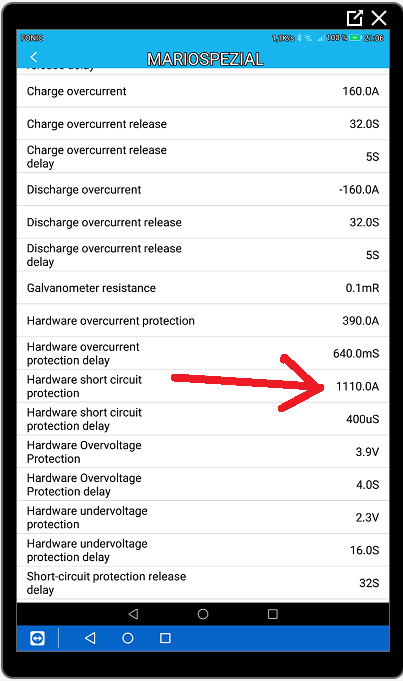The height and width of the screenshot is (681, 403).
Task: Click the back triangle in blue remote control bar
Action: pos(90,638)
